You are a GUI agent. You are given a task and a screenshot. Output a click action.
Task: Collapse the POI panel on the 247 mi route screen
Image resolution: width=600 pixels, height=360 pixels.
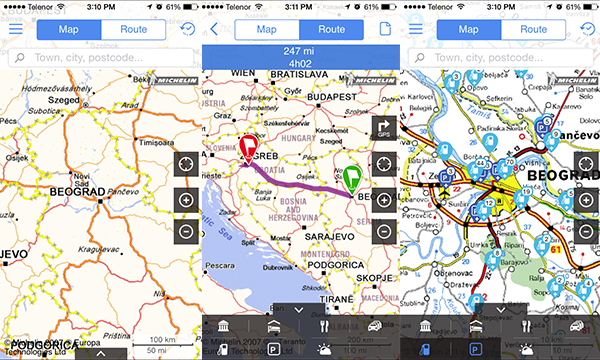pos(299,310)
